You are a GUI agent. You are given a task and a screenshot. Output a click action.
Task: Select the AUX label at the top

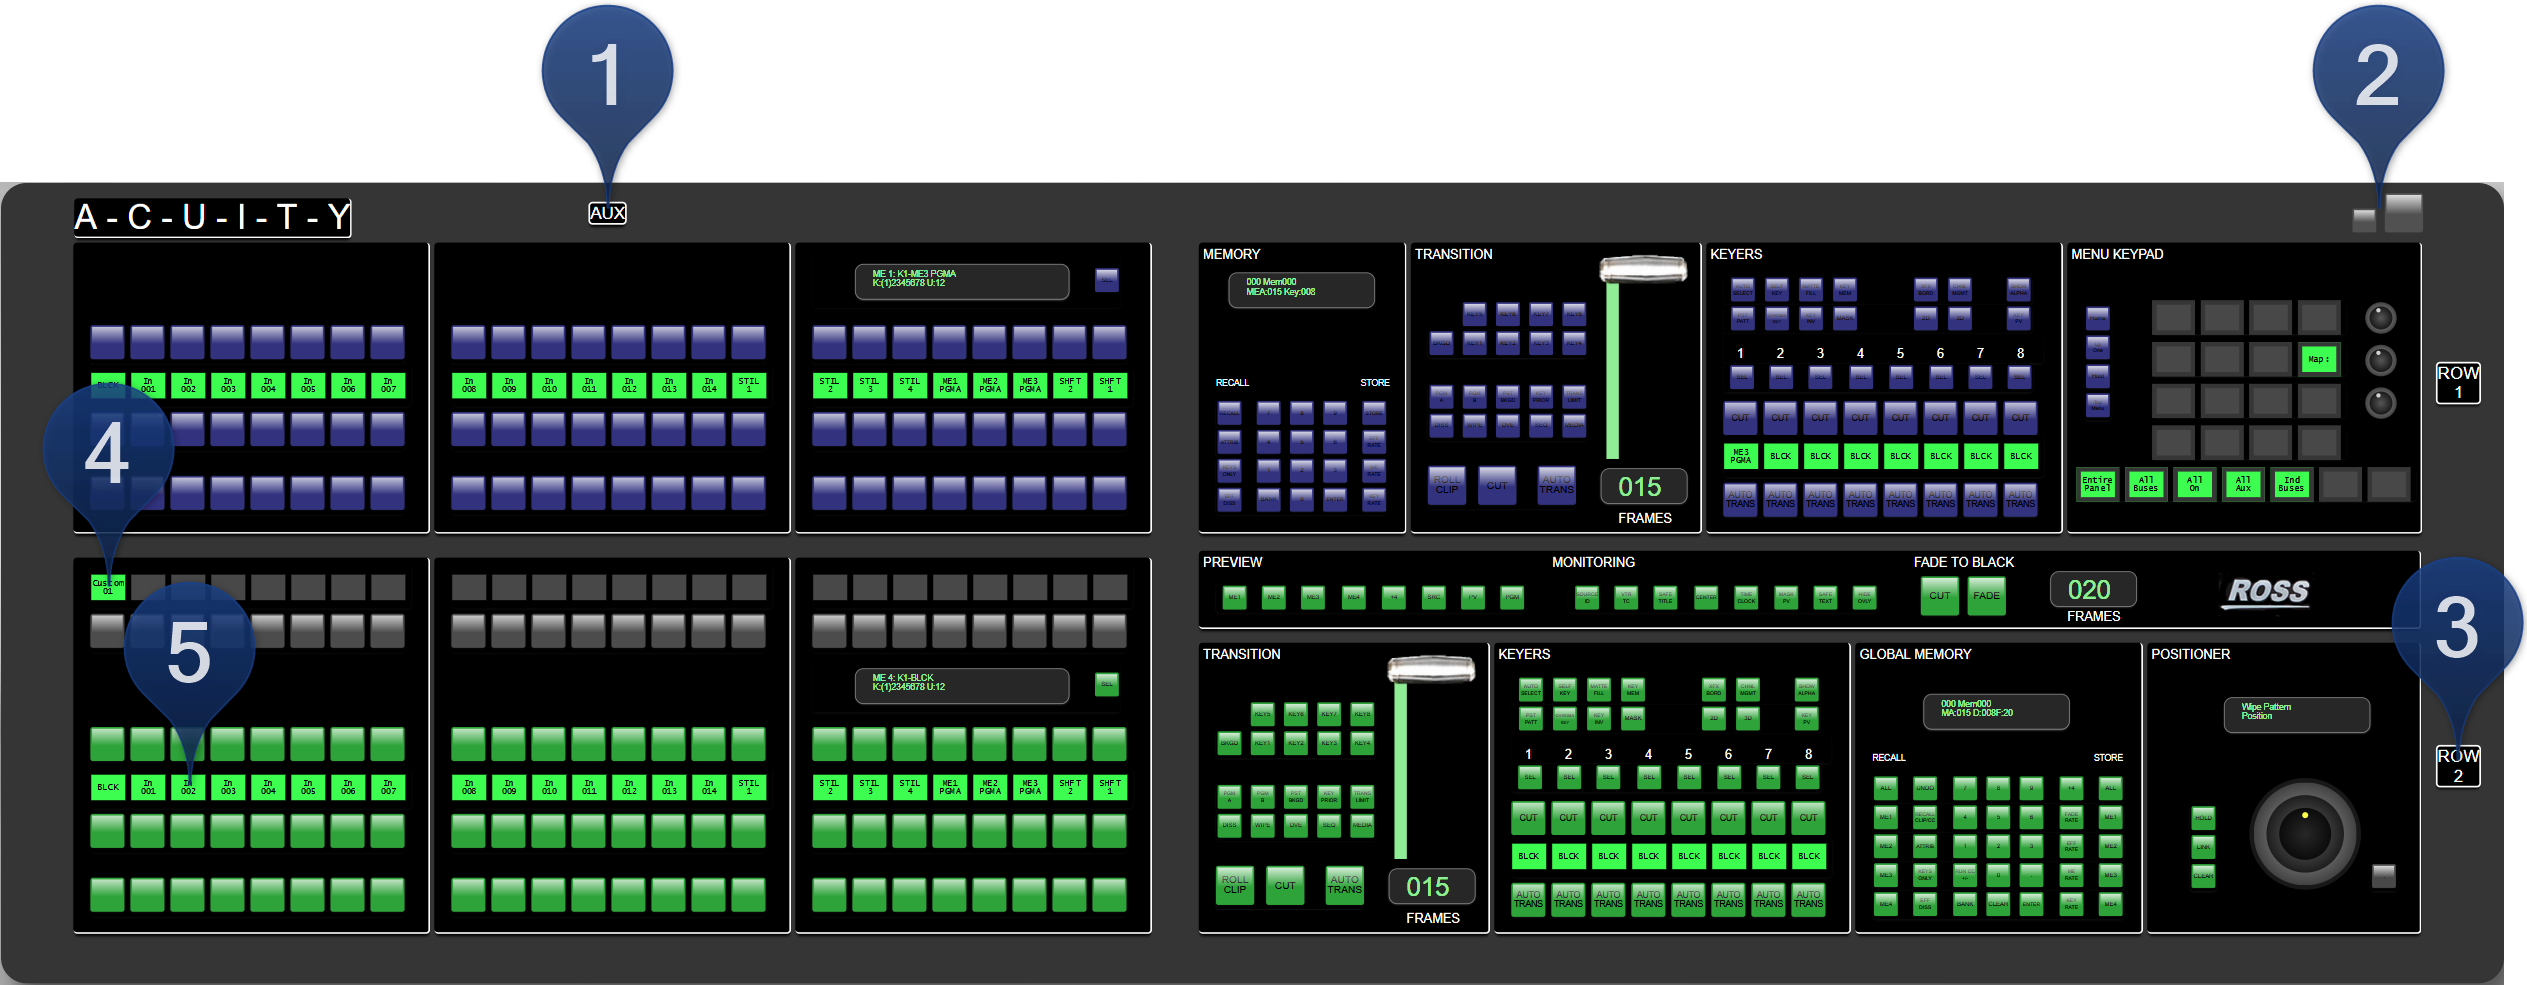point(607,213)
